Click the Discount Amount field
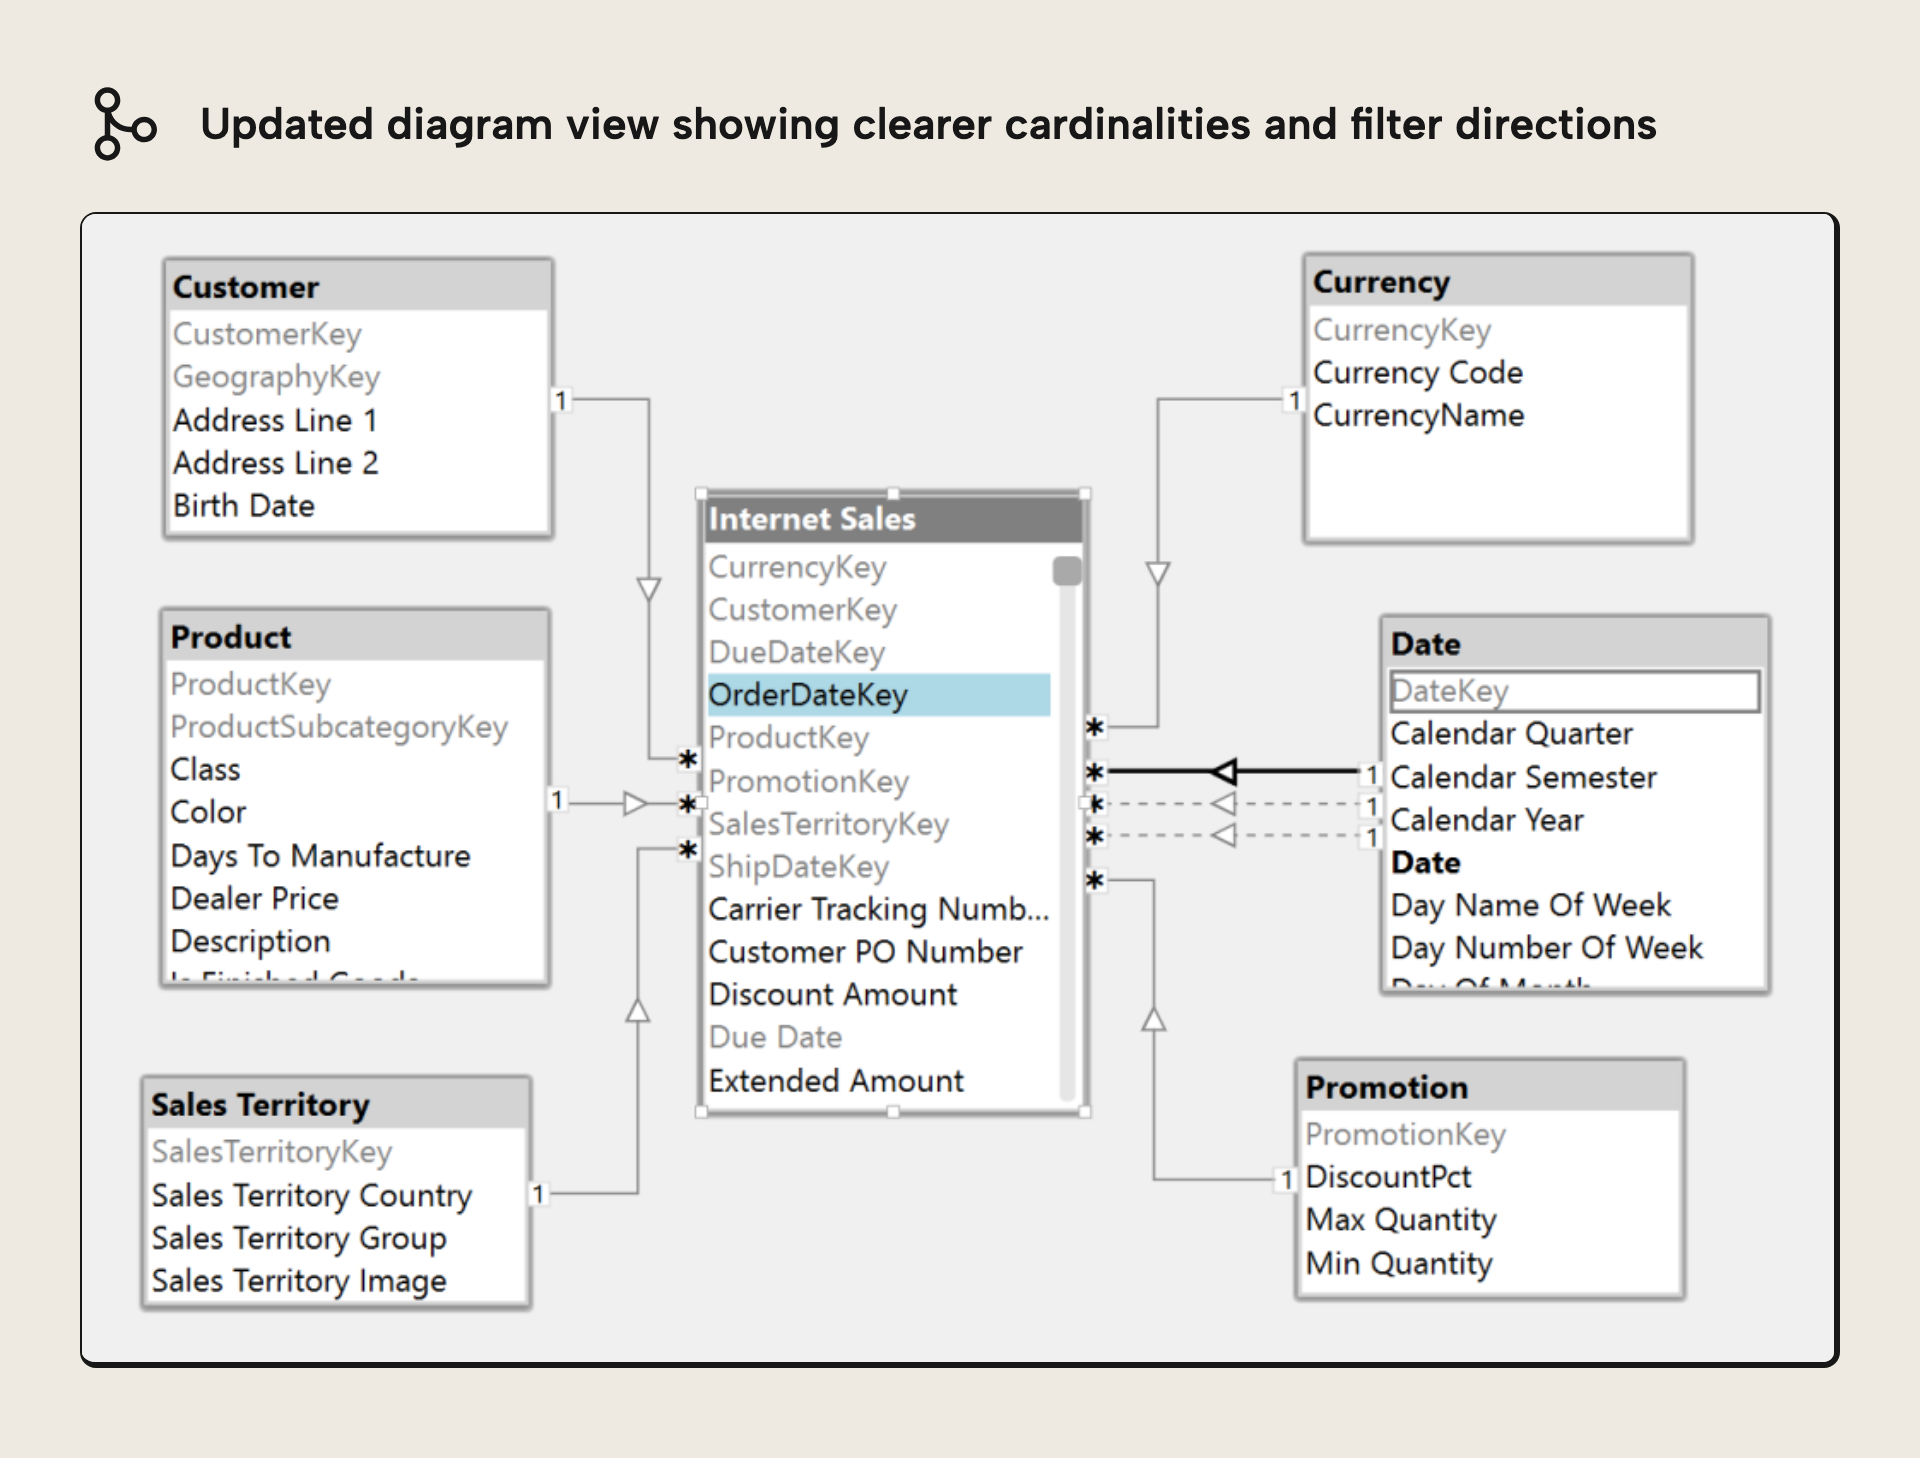Viewport: 1920px width, 1458px height. [x=833, y=995]
